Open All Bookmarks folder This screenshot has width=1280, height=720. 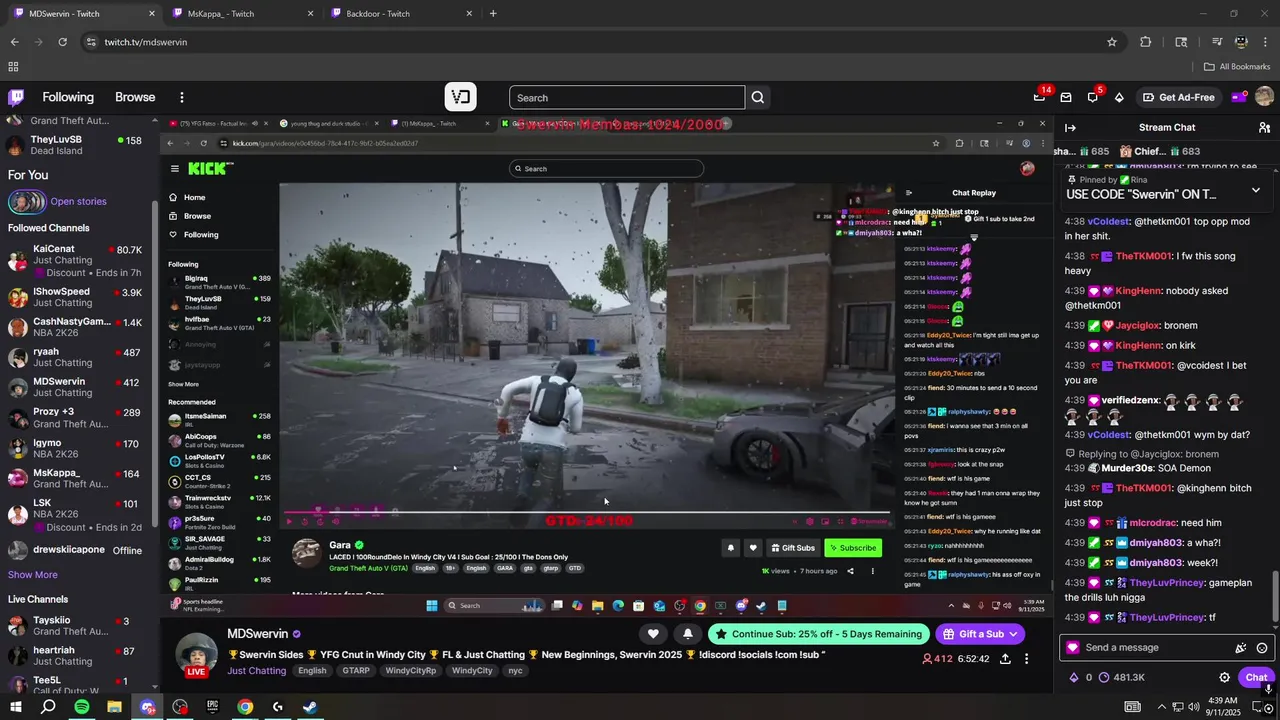click(1237, 67)
